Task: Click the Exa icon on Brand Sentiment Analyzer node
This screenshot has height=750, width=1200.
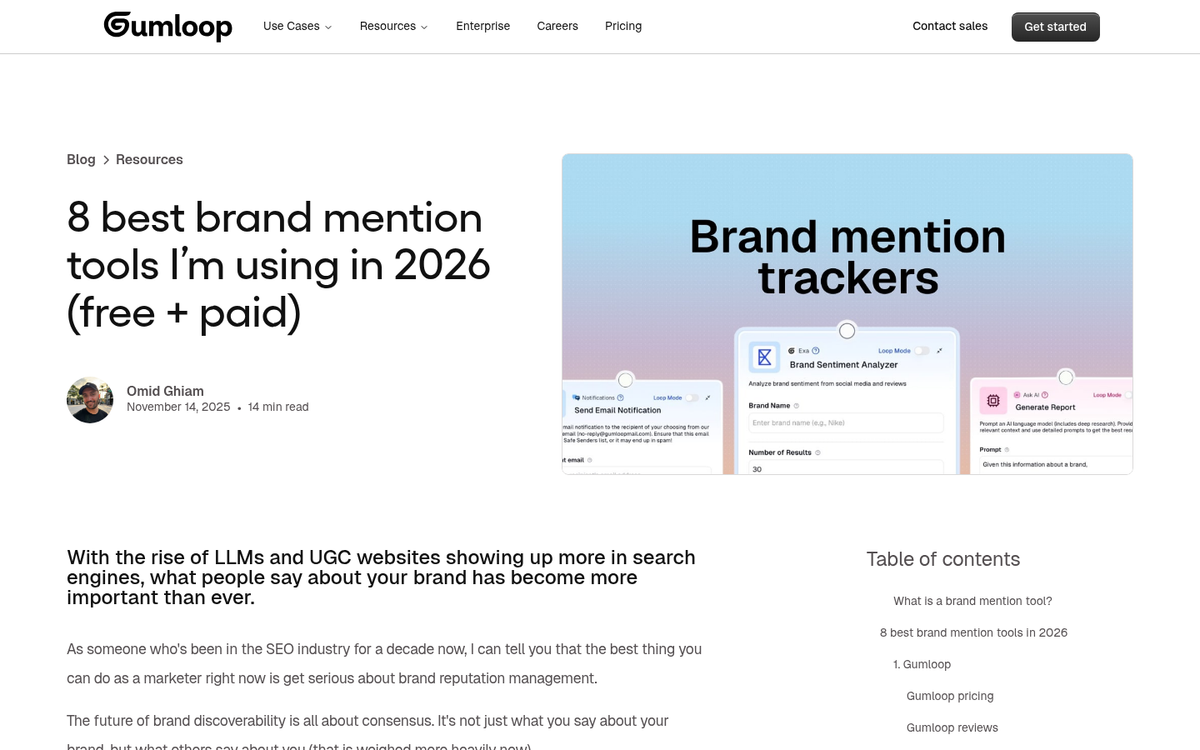Action: tap(792, 351)
